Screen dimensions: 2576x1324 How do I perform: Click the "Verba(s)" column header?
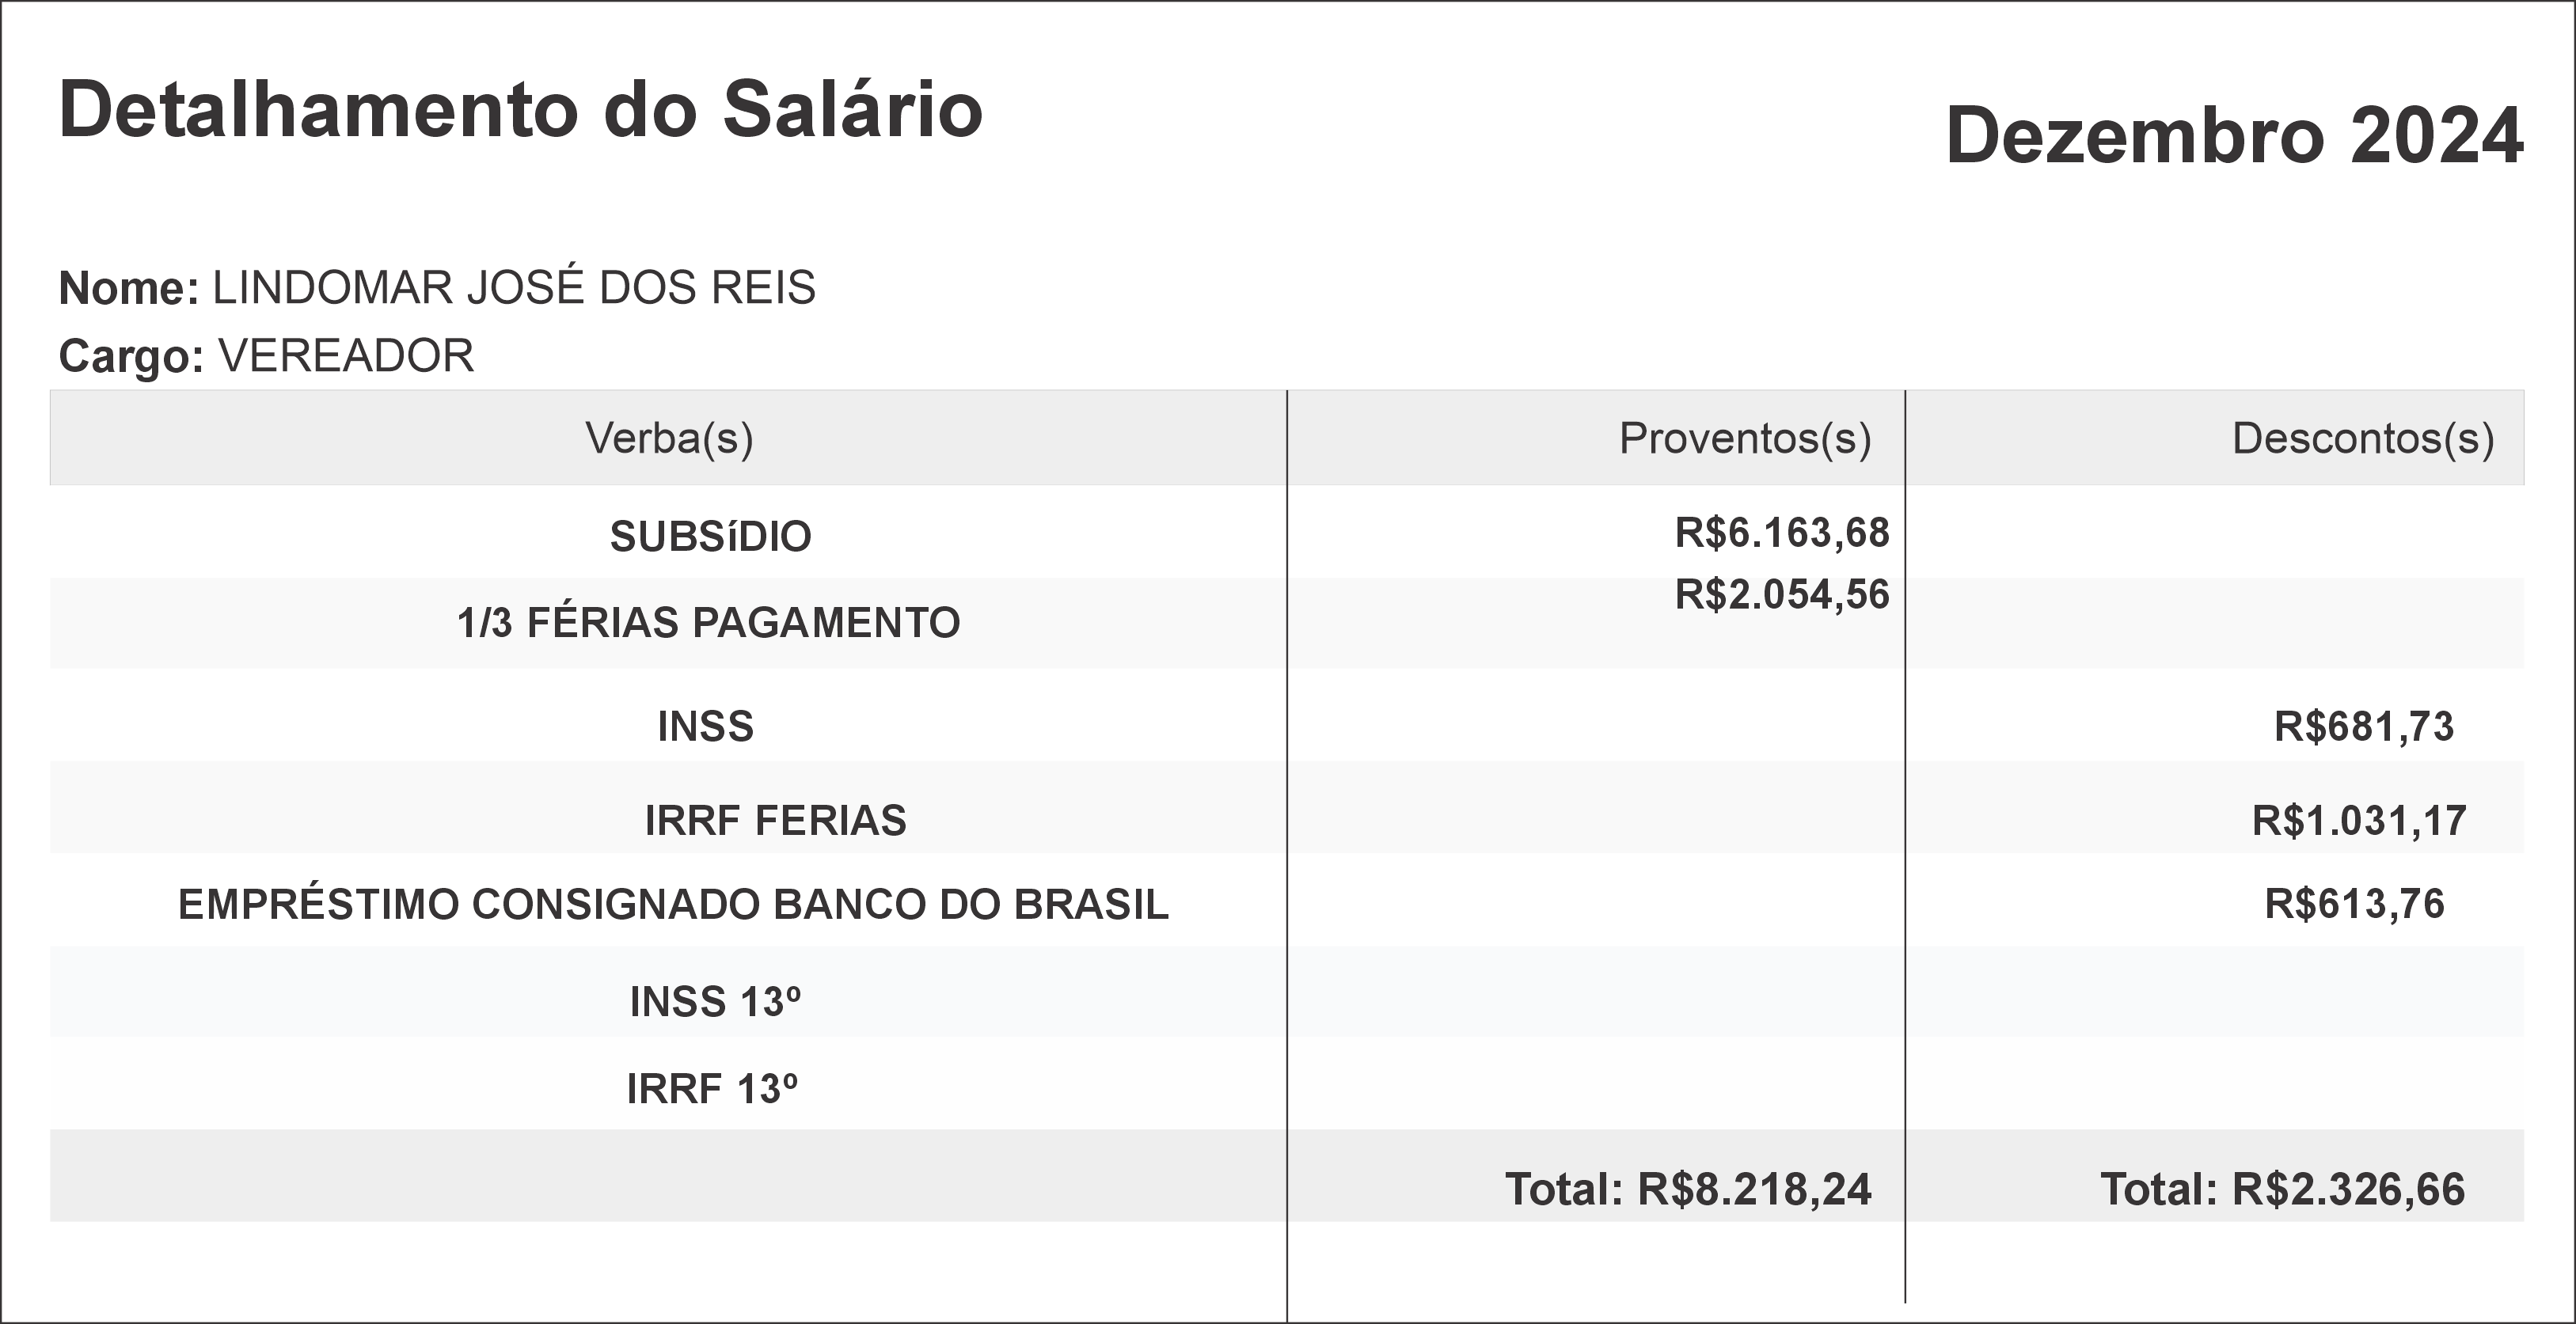click(669, 438)
